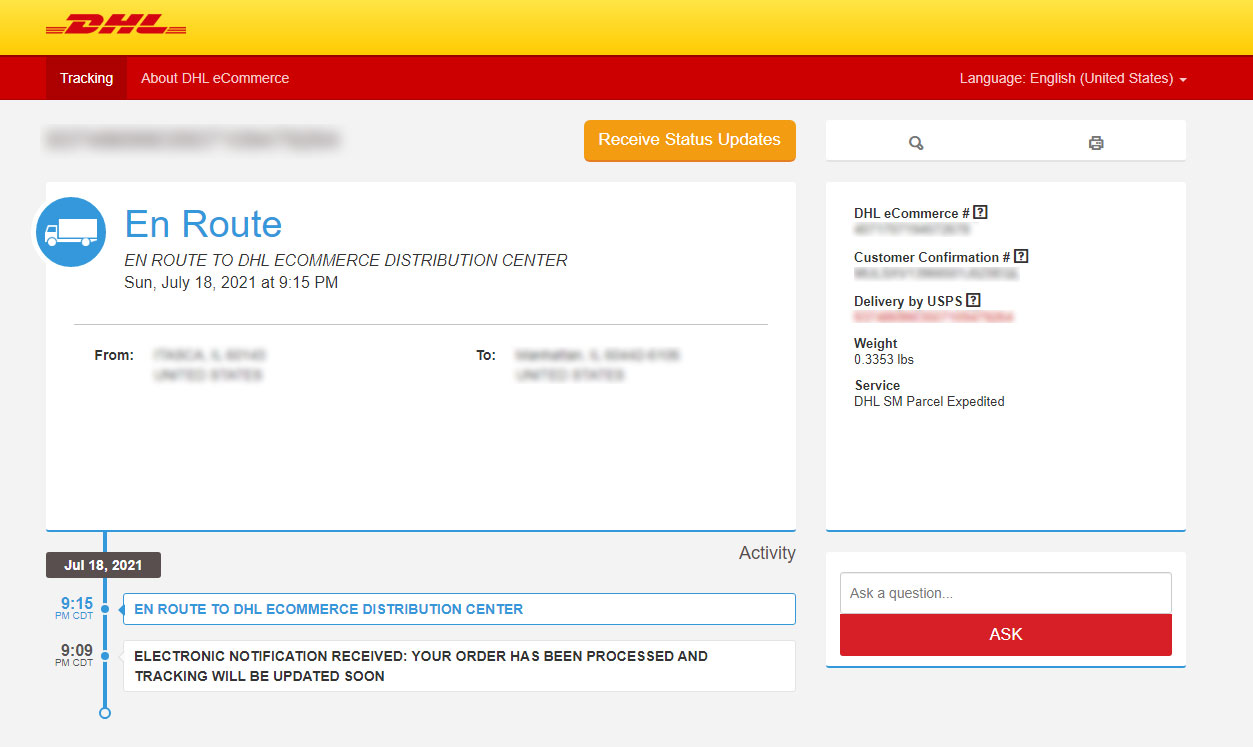Select the Electronic Notification Received activity entry
Image resolution: width=1253 pixels, height=747 pixels.
click(x=459, y=666)
